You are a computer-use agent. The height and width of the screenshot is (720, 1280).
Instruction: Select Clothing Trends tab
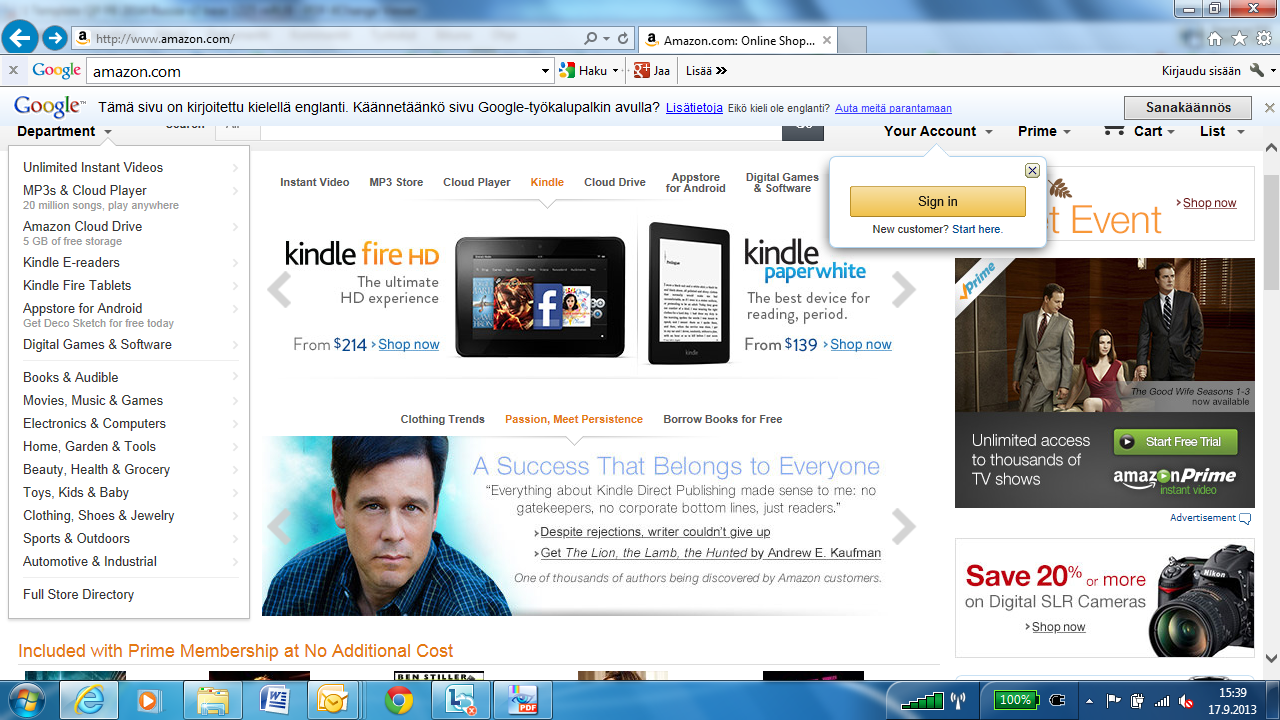click(442, 419)
